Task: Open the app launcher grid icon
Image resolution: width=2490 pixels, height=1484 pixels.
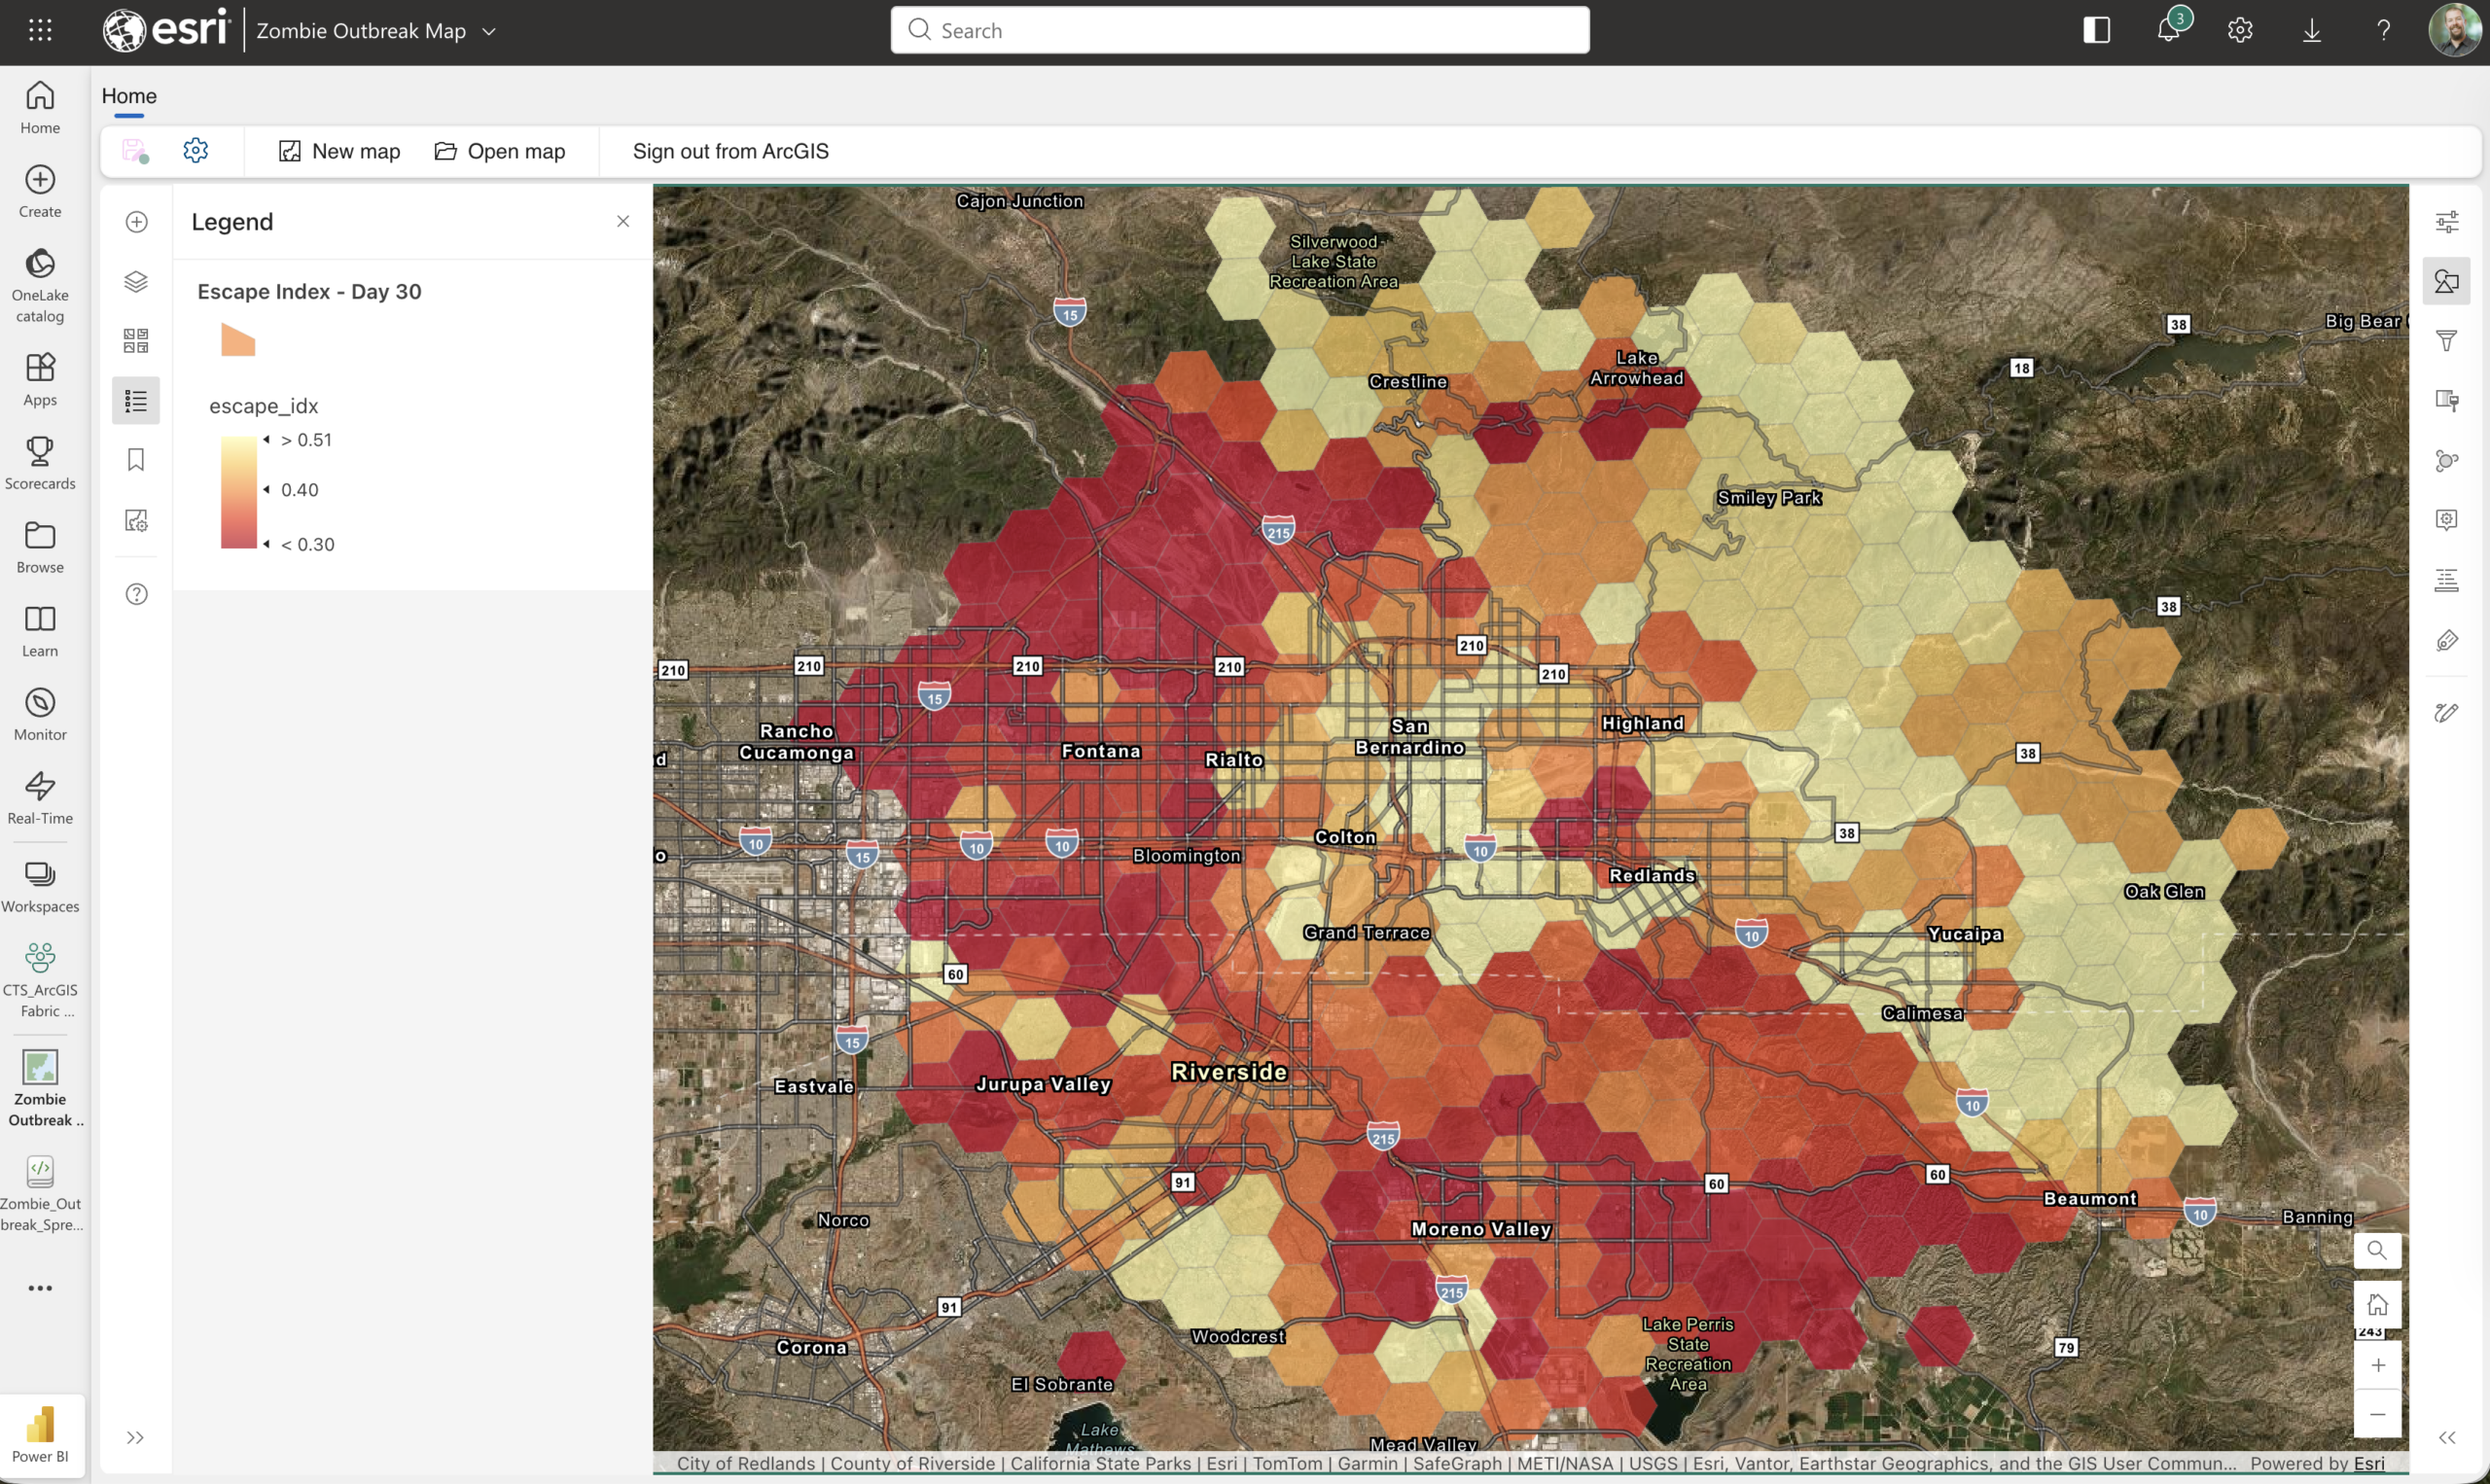Action: [40, 30]
